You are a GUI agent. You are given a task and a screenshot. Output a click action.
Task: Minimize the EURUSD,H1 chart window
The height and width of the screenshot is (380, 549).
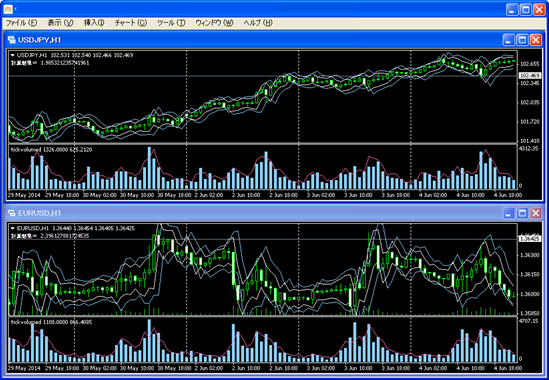point(508,213)
